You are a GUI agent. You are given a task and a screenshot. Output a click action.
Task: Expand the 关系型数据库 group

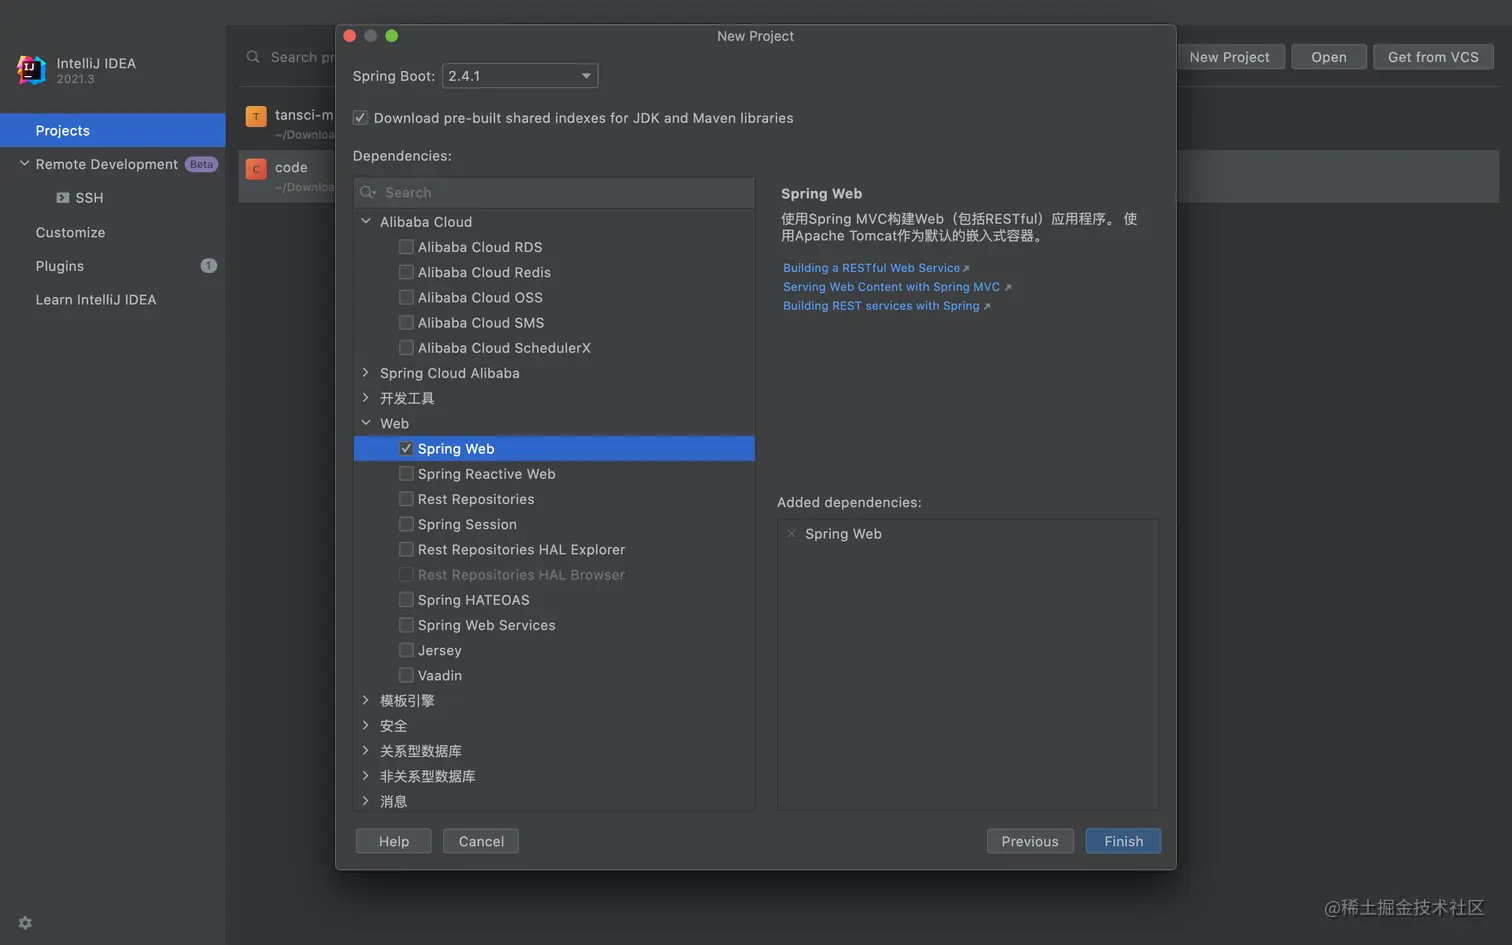tap(366, 750)
